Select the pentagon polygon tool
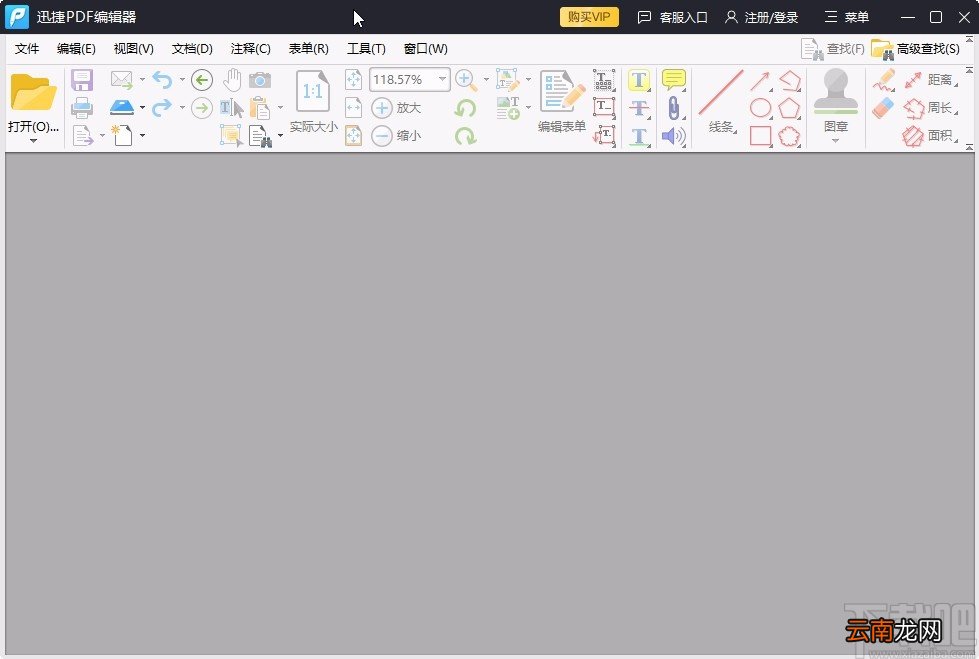979x659 pixels. tap(789, 108)
